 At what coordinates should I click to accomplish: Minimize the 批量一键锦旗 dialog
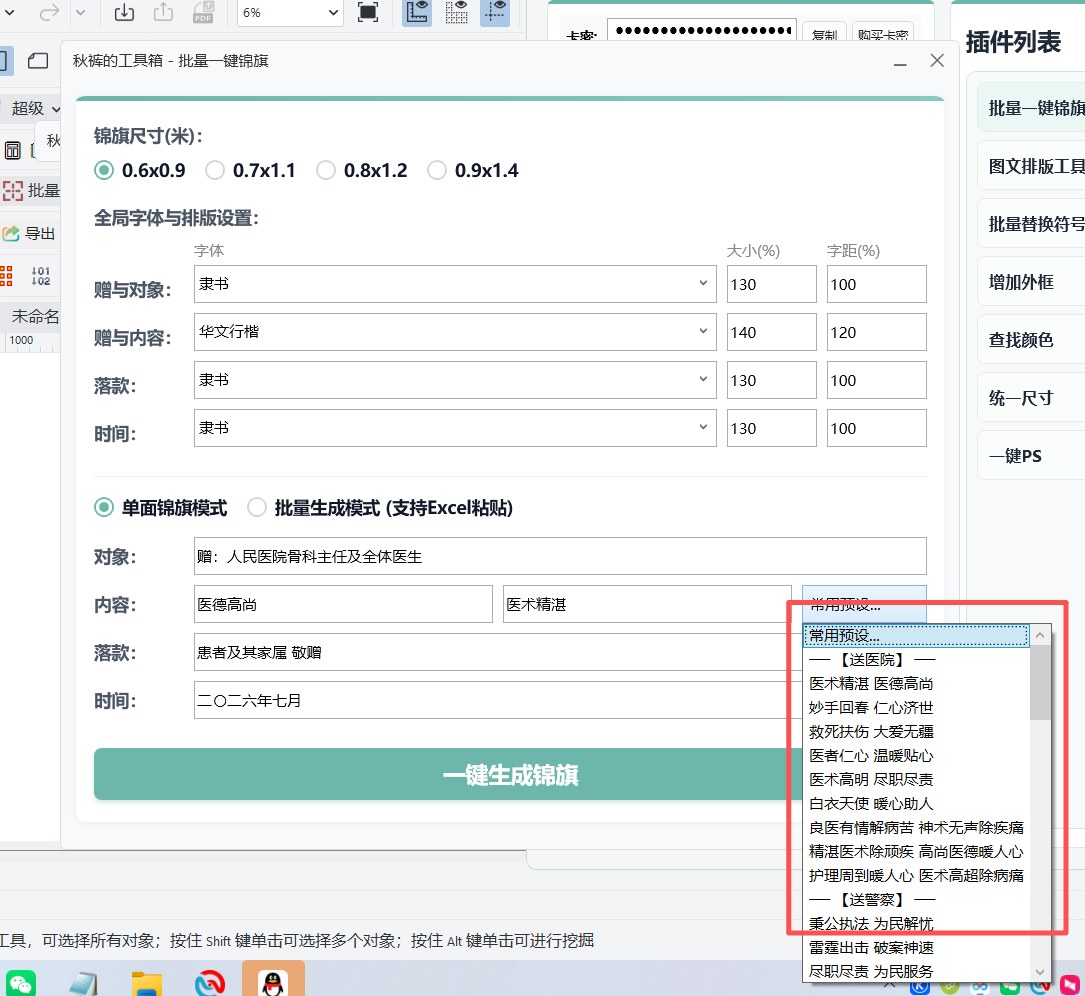click(x=900, y=61)
